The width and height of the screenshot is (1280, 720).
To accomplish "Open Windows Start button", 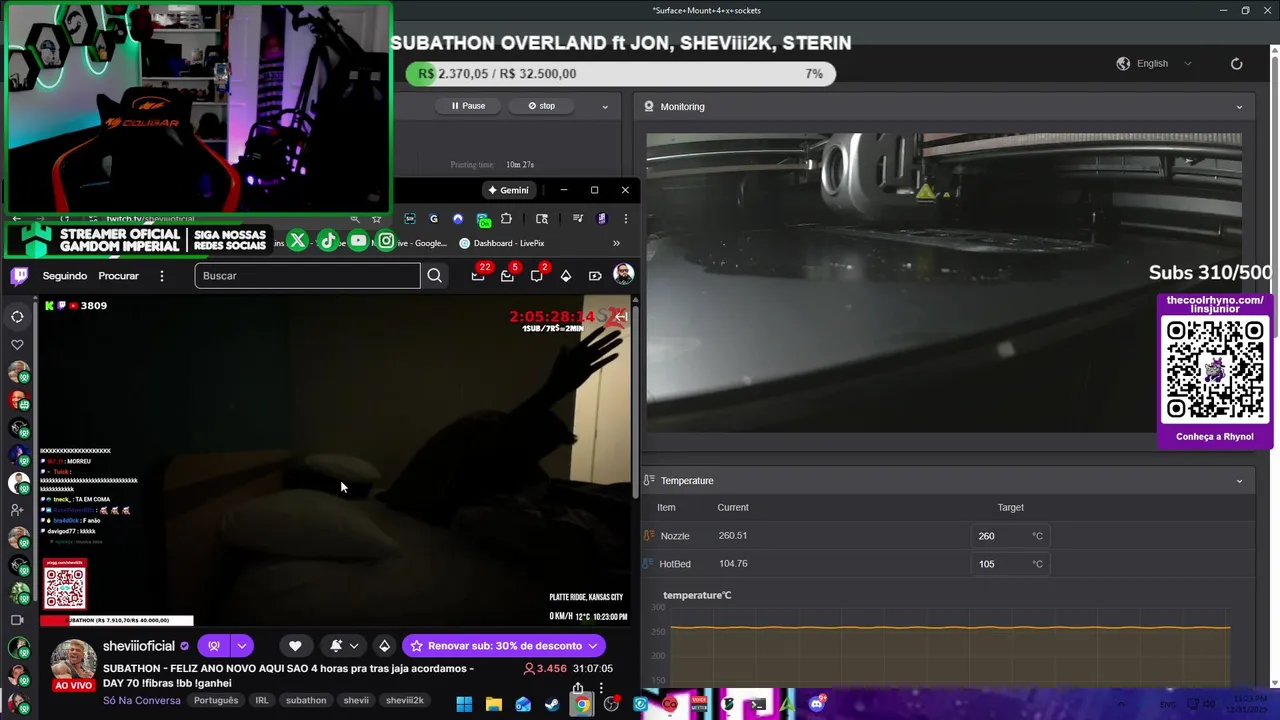I will (464, 704).
